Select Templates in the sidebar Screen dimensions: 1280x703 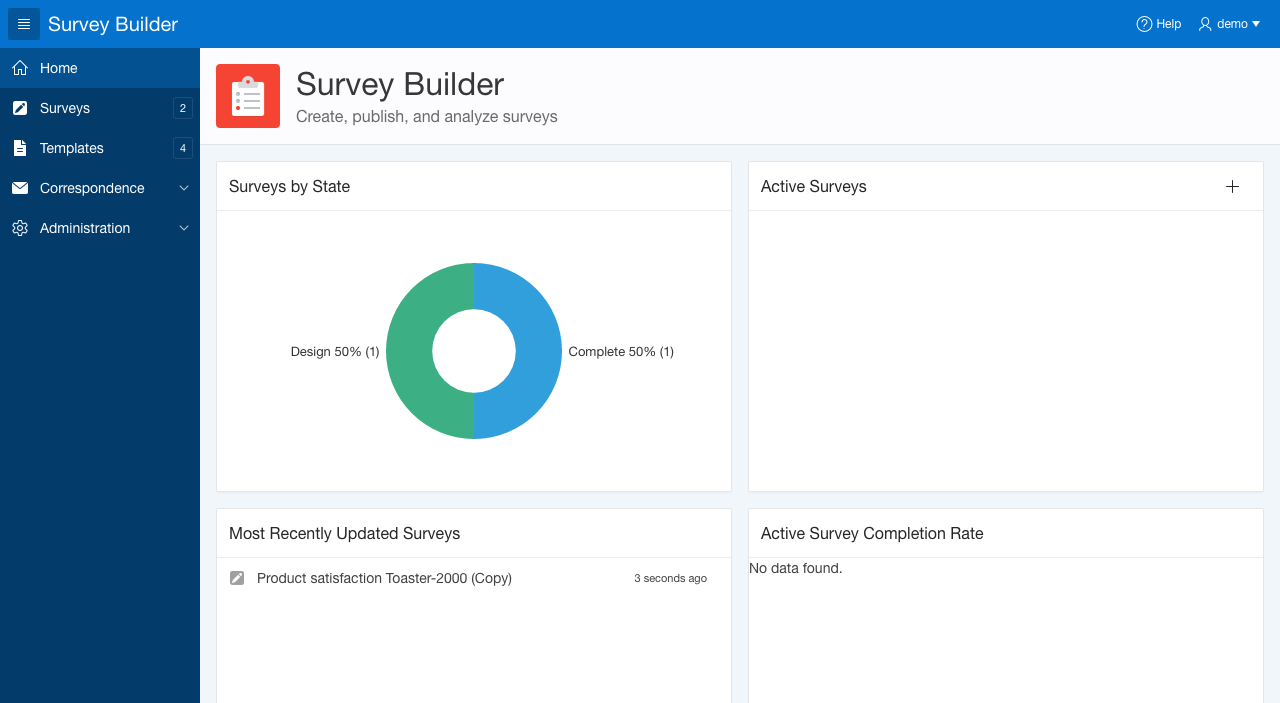click(x=72, y=148)
